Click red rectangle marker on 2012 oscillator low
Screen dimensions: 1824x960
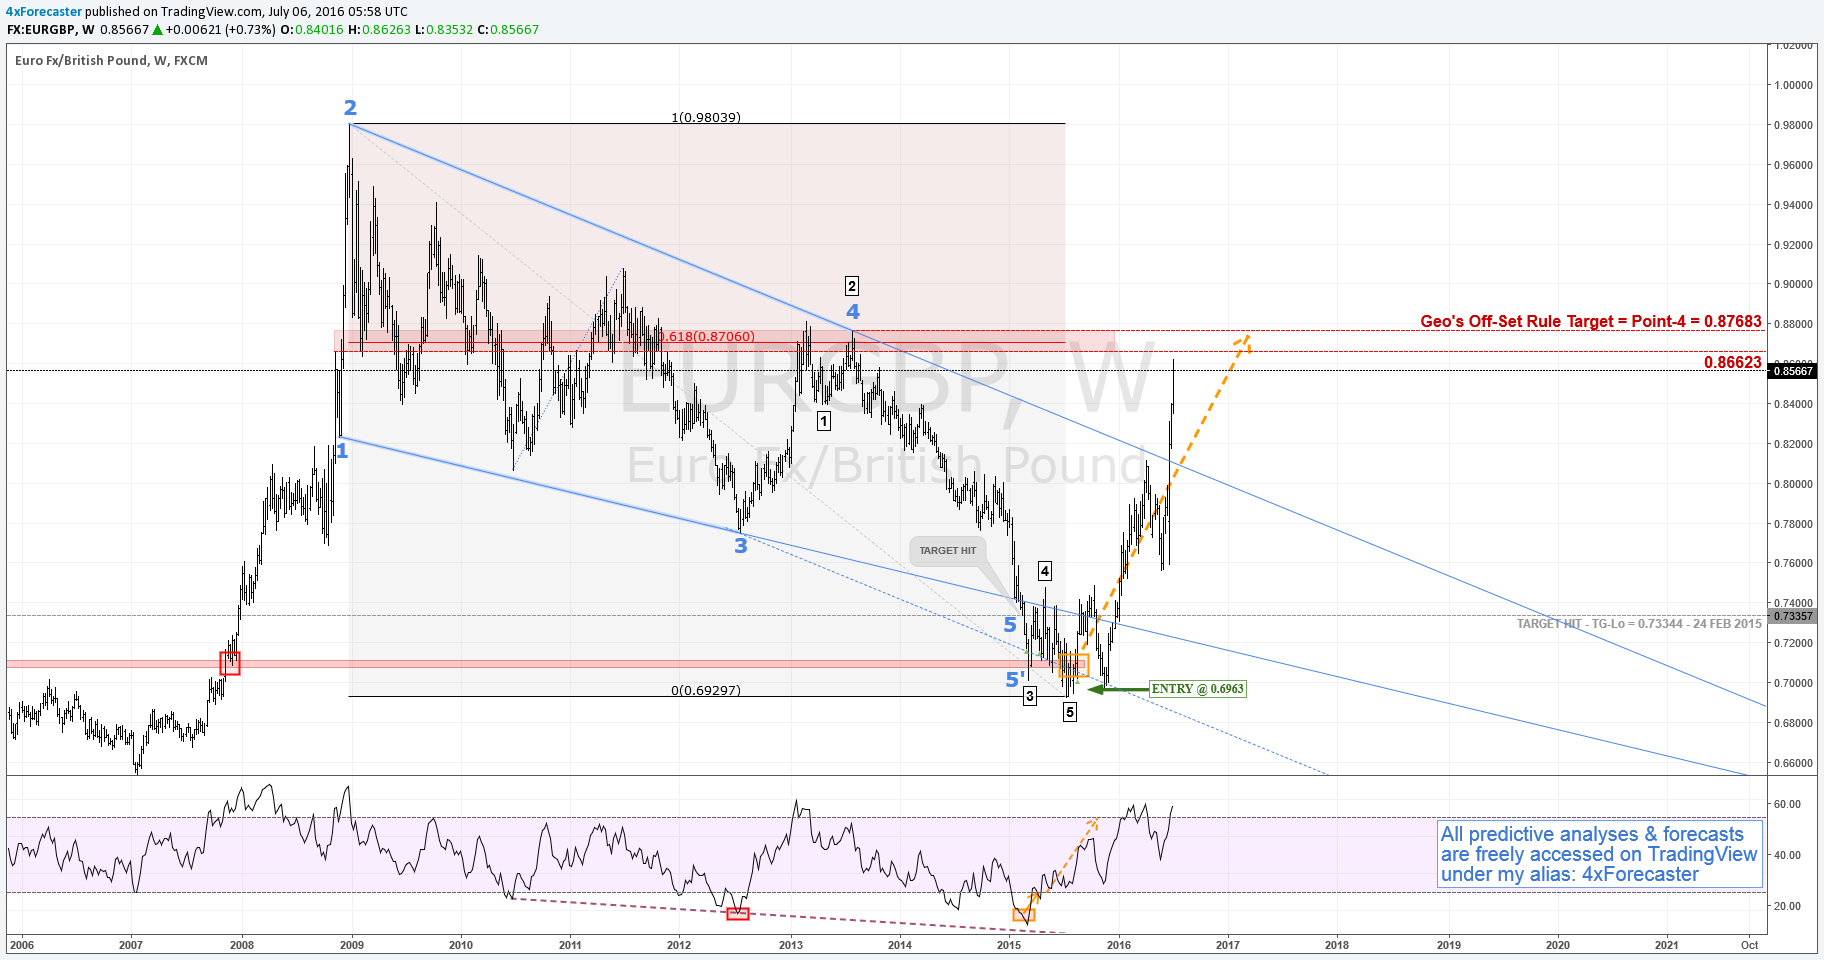click(738, 913)
